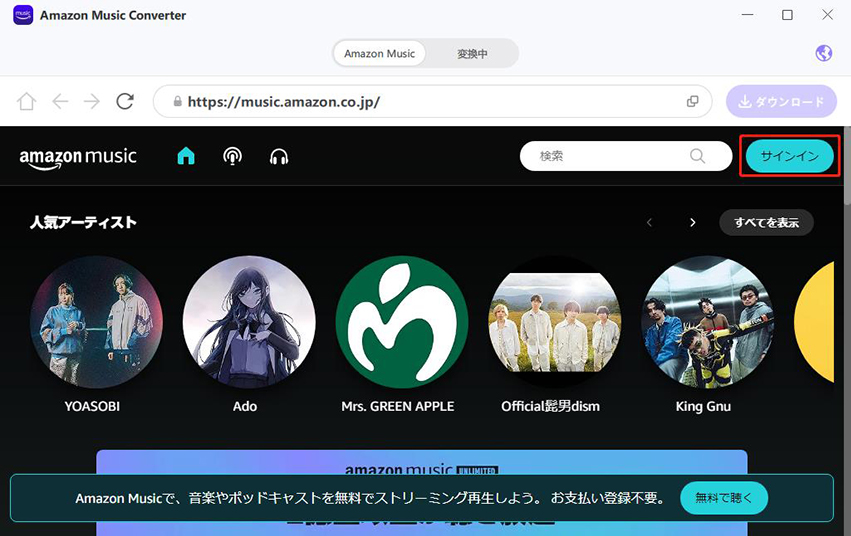Click the Ado artist name
Image resolution: width=851 pixels, height=536 pixels.
[x=245, y=406]
